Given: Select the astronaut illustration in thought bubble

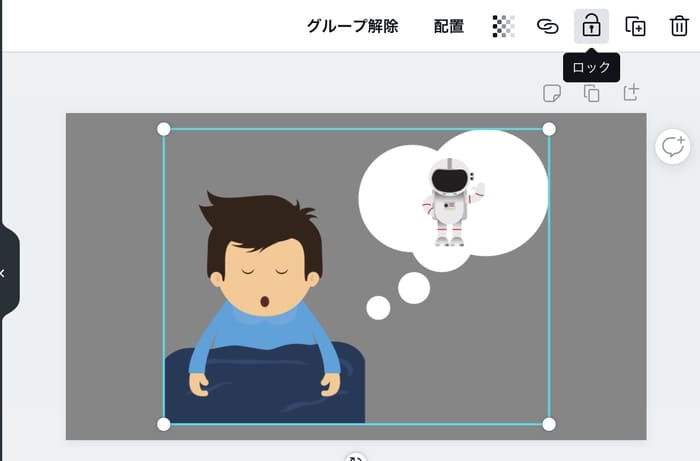Looking at the screenshot, I should (x=451, y=201).
